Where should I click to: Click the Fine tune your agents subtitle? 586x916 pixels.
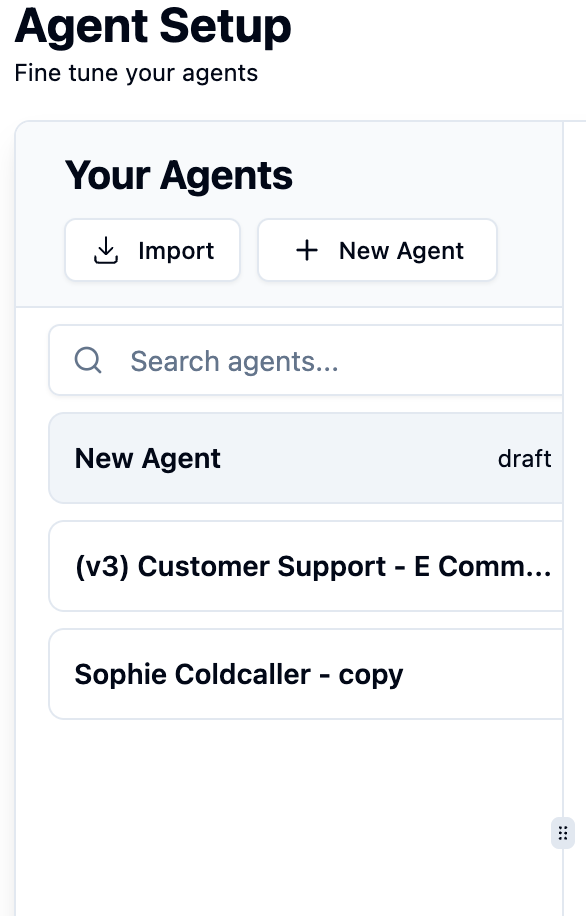click(135, 73)
